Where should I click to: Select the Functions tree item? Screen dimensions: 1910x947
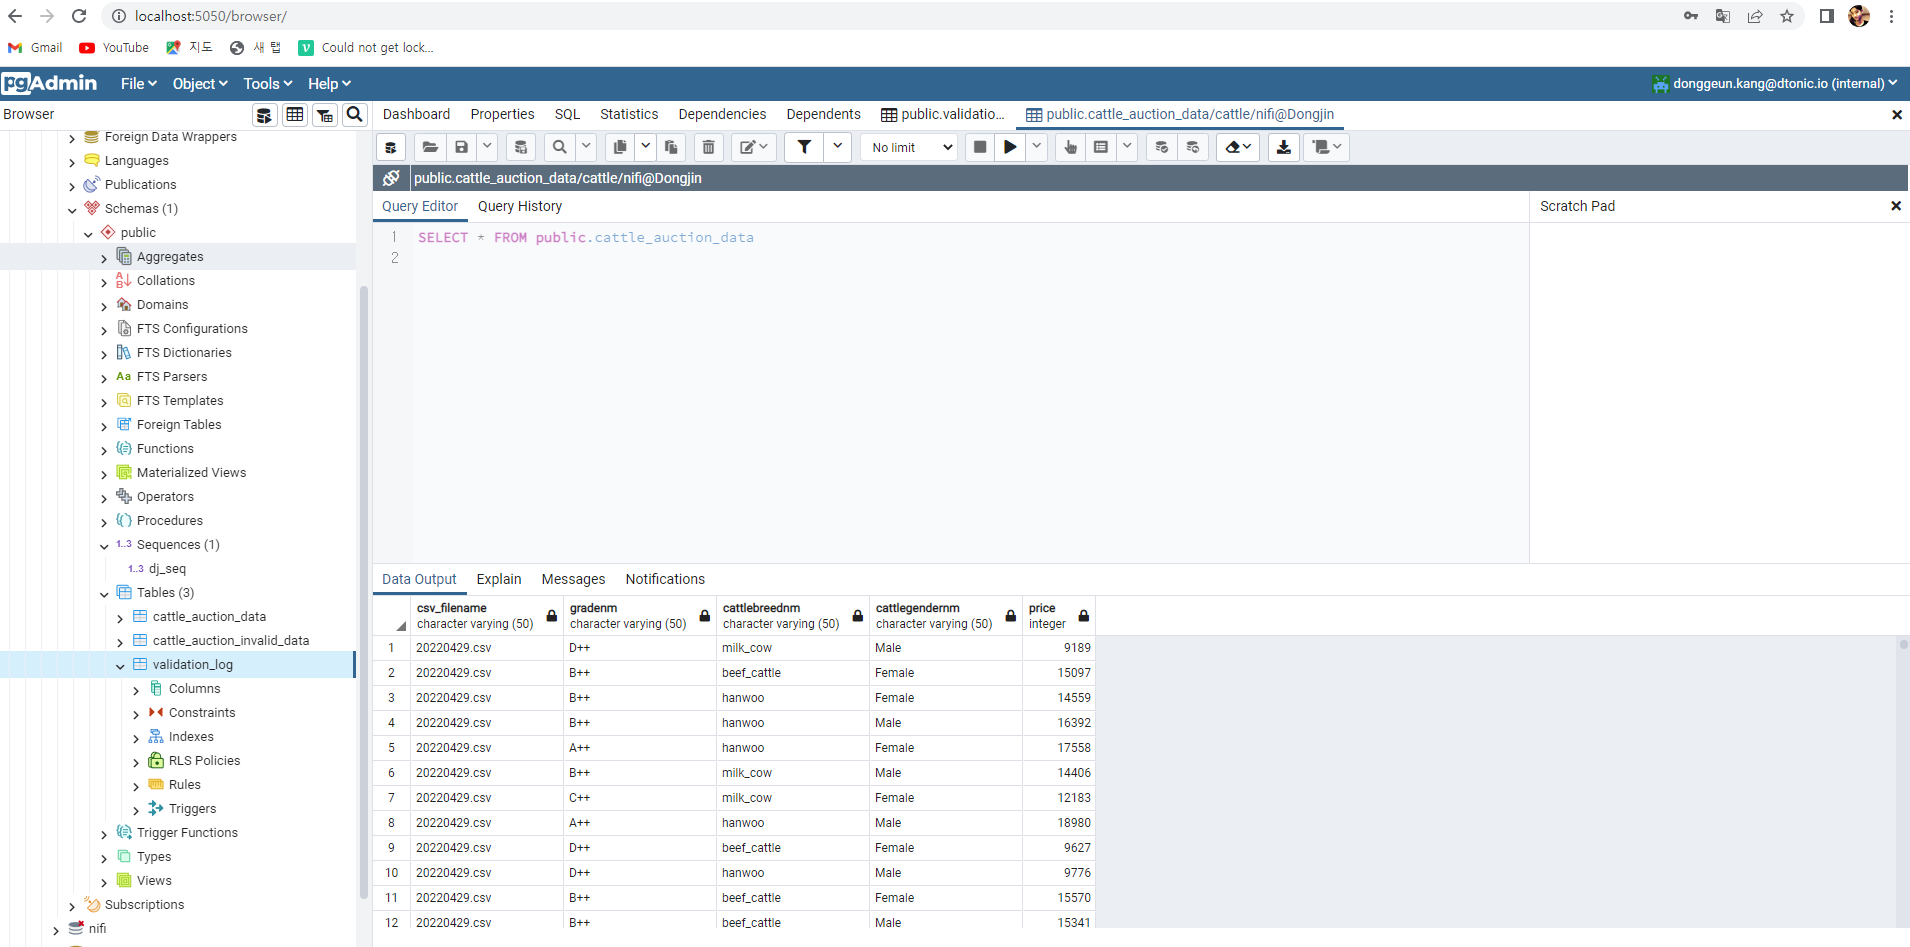165,449
